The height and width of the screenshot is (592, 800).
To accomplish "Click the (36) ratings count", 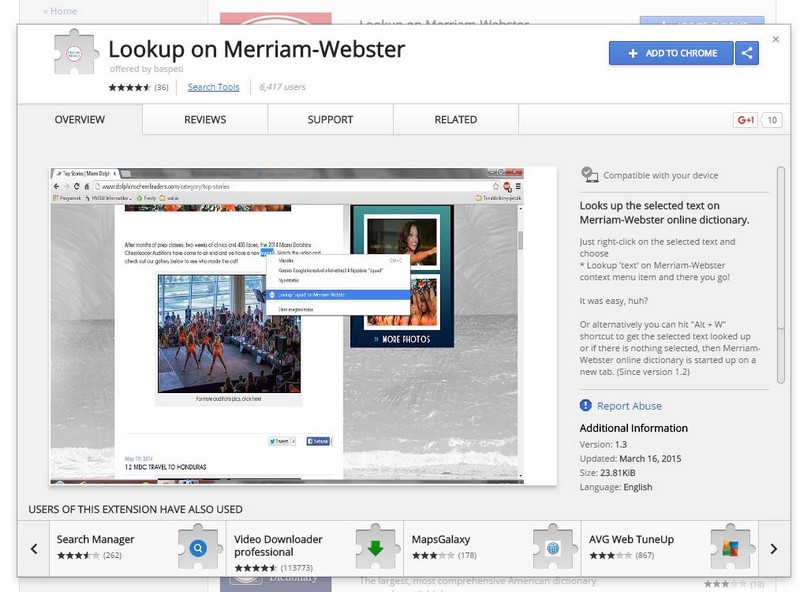I will (x=161, y=87).
